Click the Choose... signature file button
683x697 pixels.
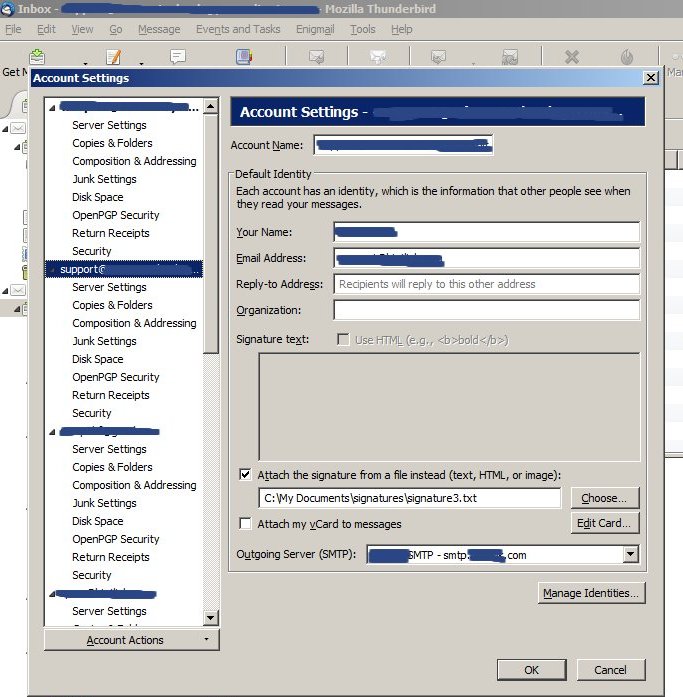pos(604,498)
